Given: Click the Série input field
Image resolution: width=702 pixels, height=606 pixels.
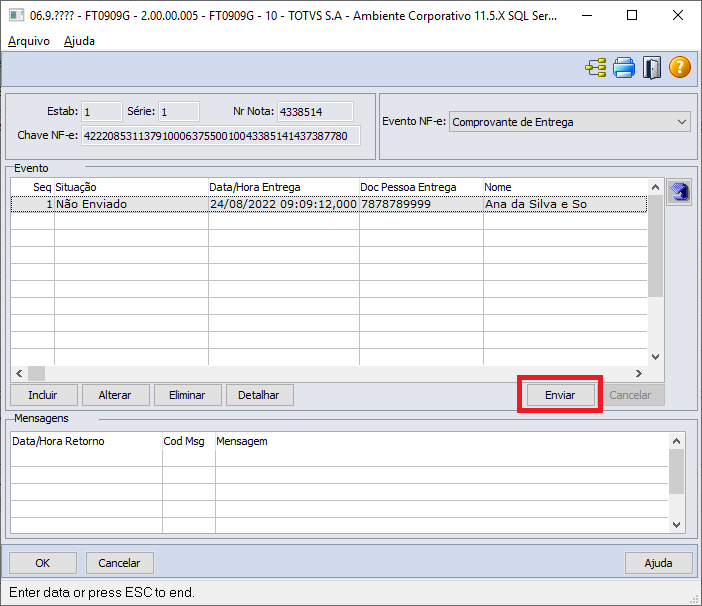Looking at the screenshot, I should pos(179,111).
